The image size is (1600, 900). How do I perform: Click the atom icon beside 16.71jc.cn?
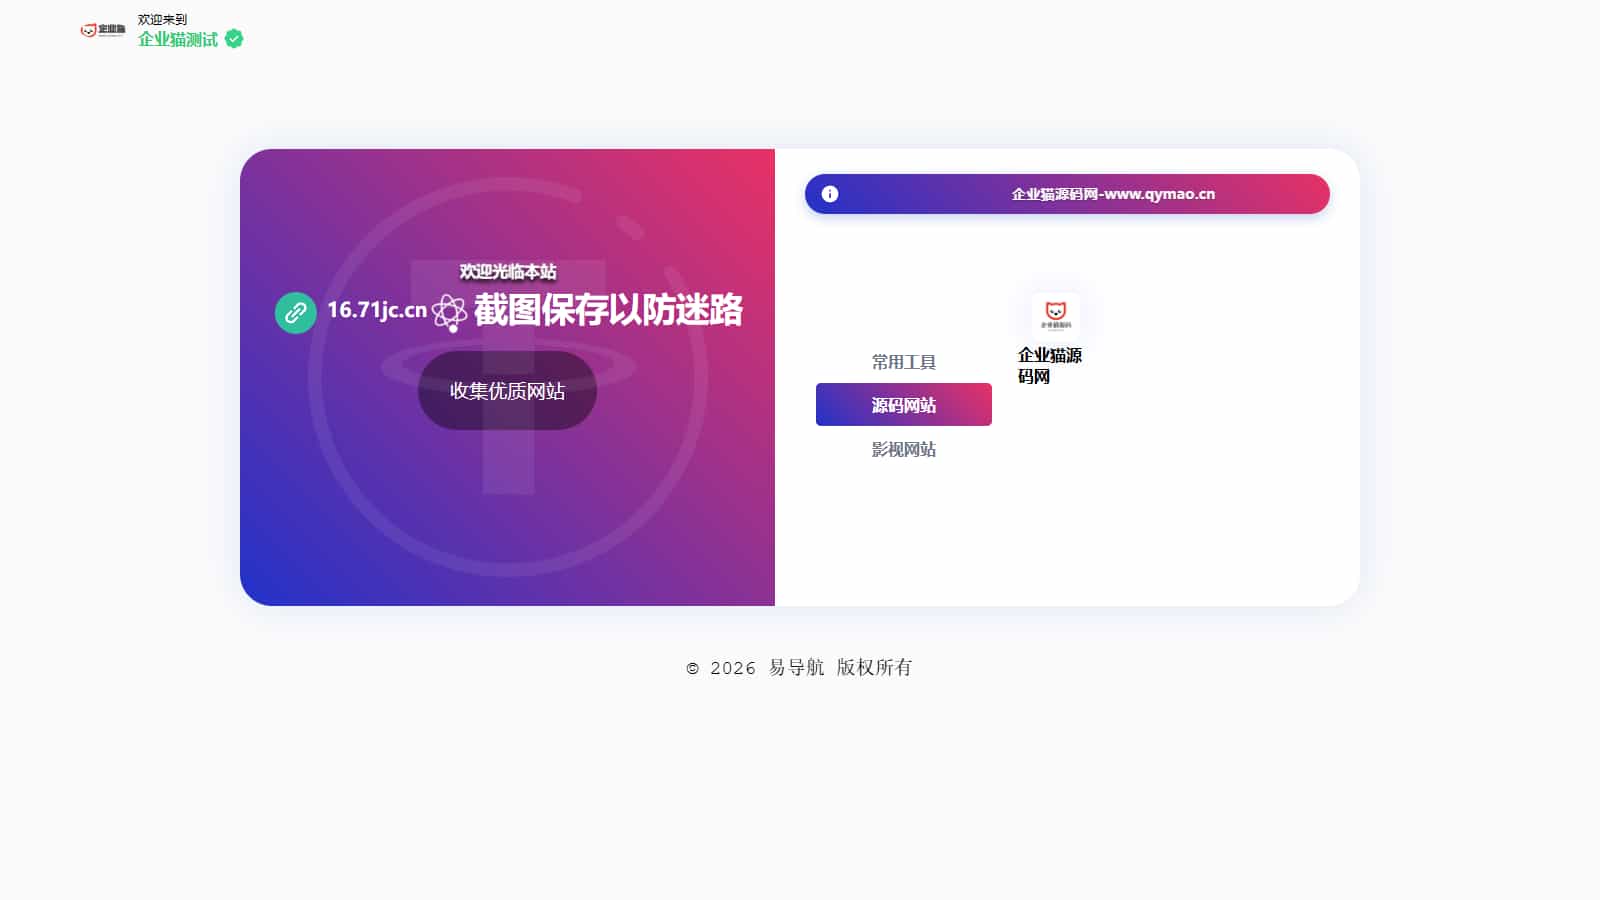click(450, 313)
